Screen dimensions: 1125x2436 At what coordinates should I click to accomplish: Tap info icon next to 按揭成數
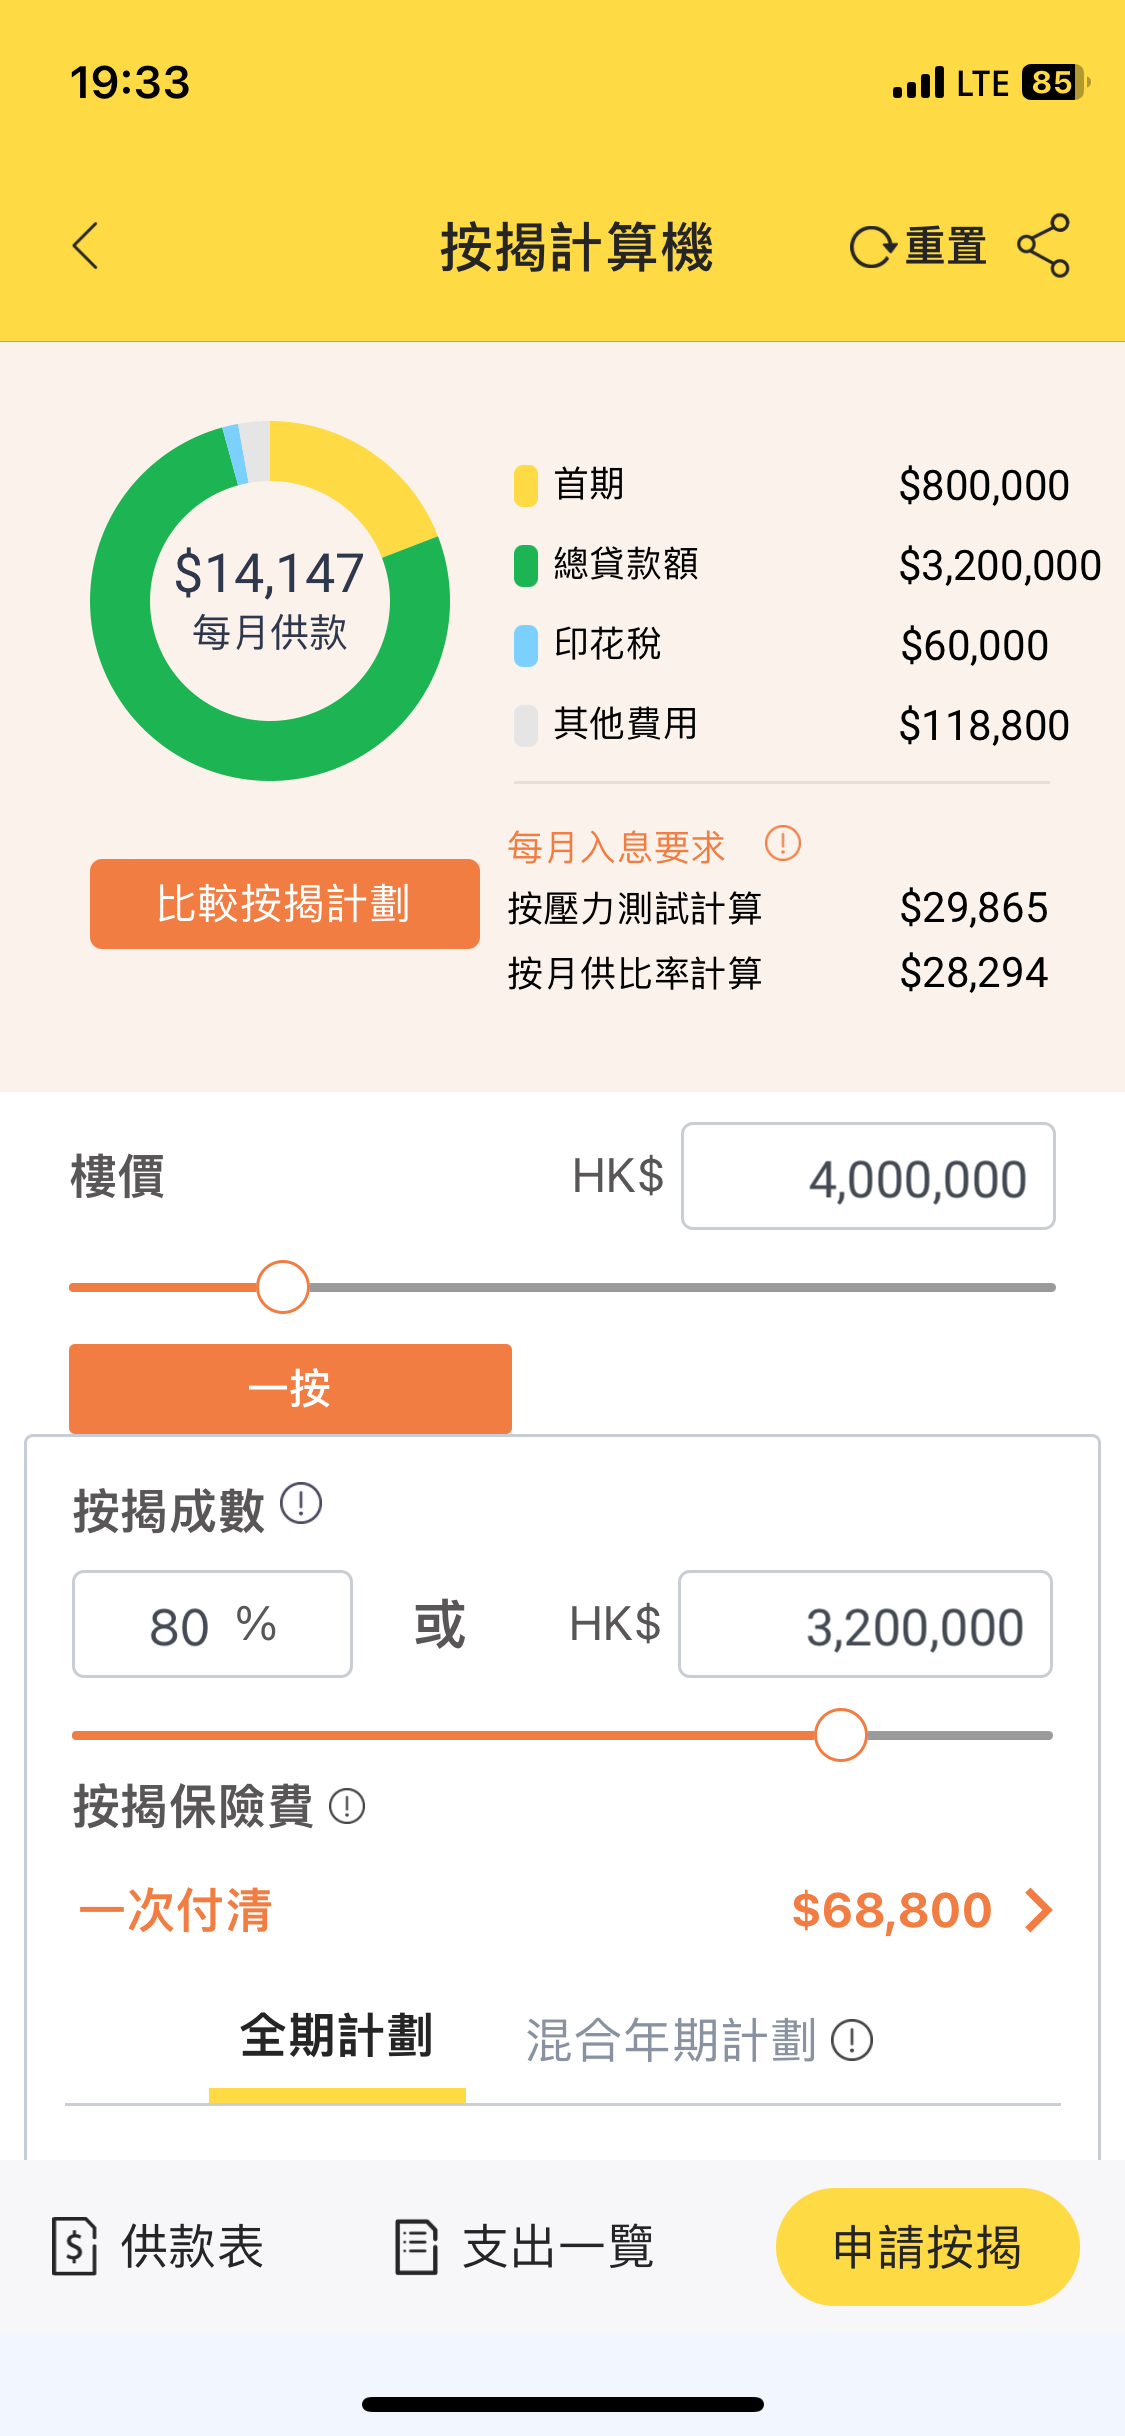click(x=301, y=1503)
